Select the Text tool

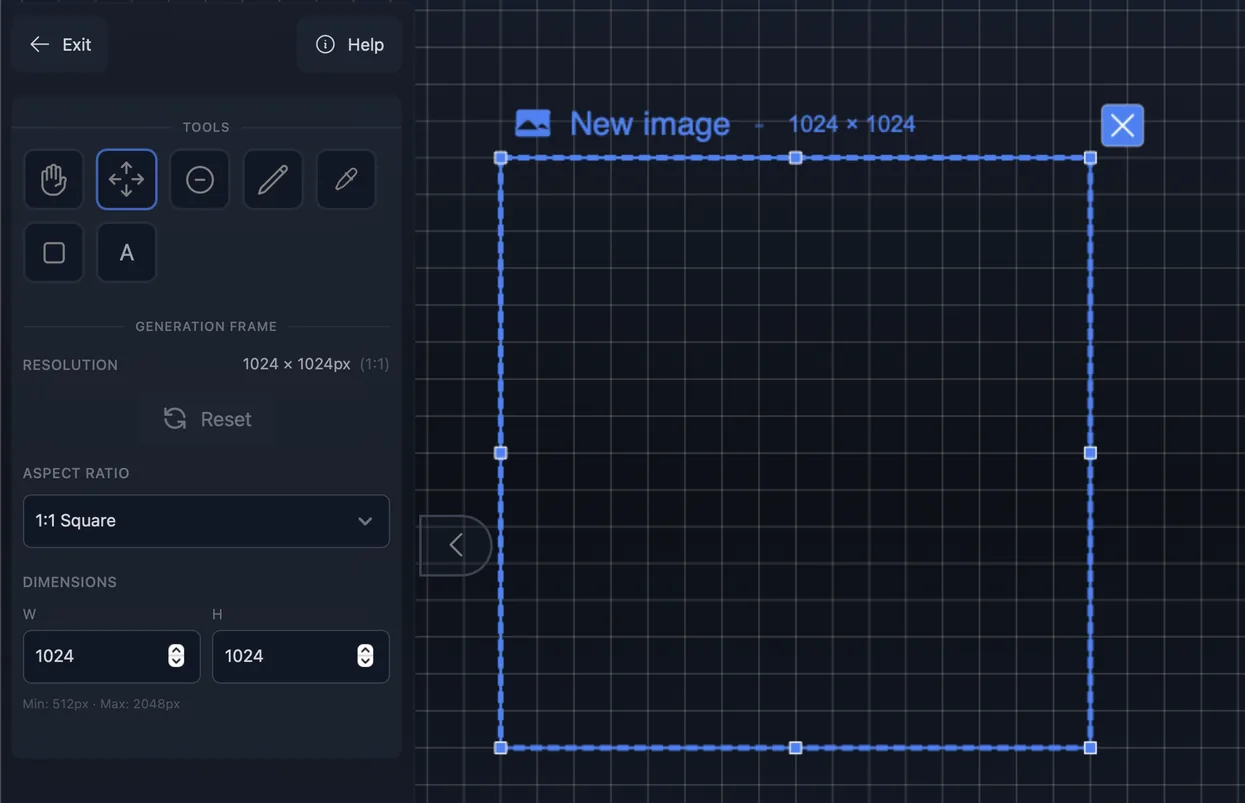pos(126,252)
